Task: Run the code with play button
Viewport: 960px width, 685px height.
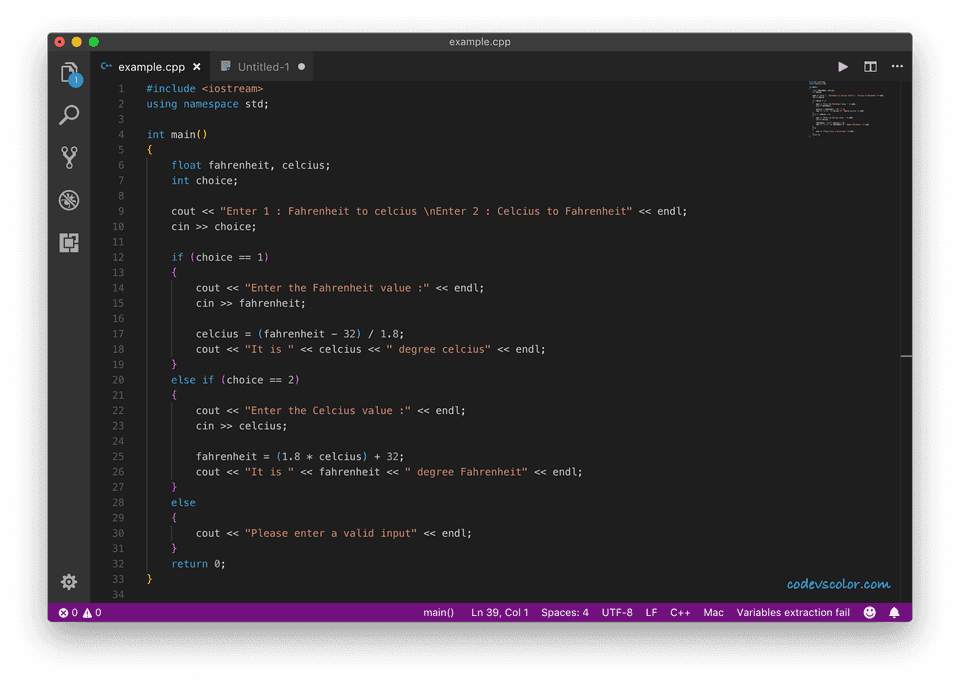Action: [x=843, y=67]
